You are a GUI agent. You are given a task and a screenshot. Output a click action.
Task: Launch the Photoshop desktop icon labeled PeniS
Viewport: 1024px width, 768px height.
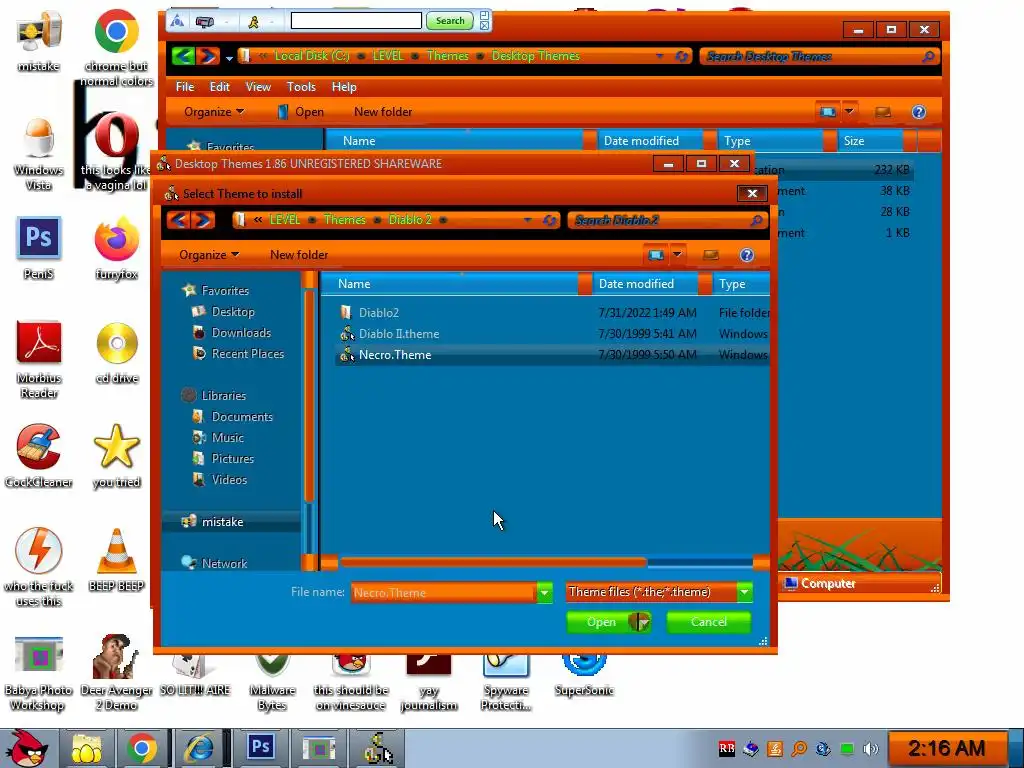[39, 248]
